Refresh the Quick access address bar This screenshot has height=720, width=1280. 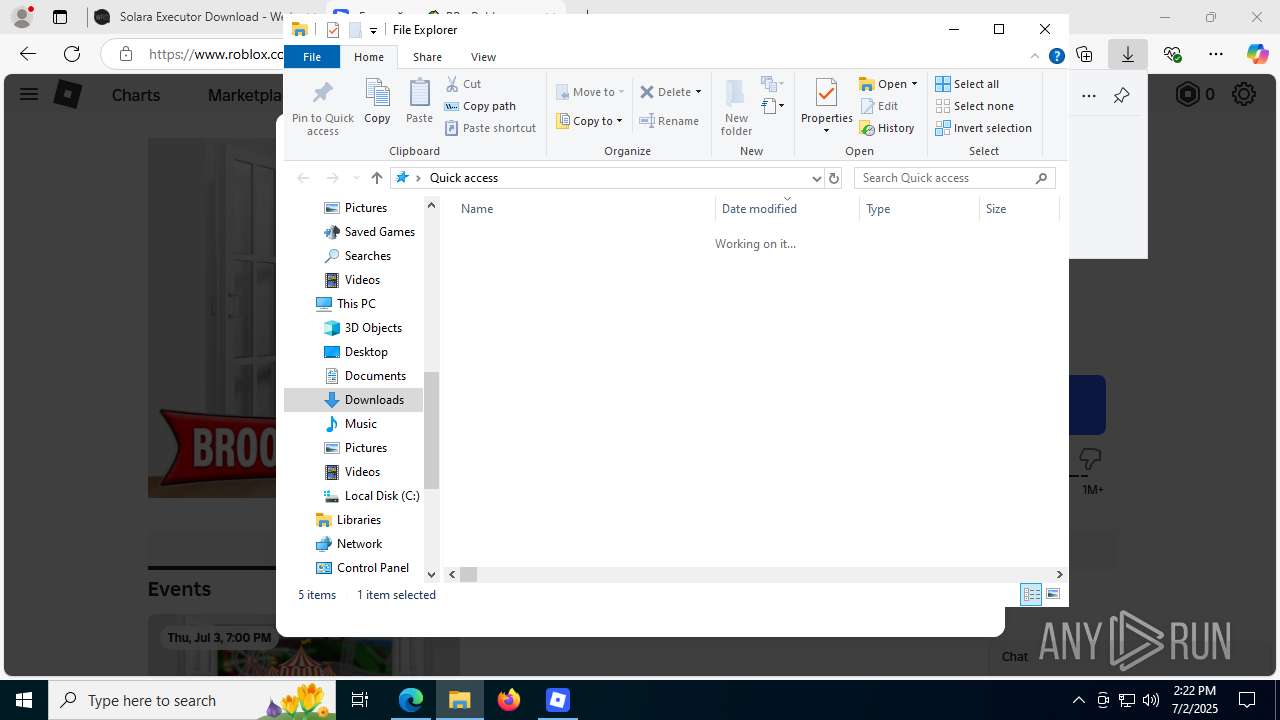(x=834, y=178)
